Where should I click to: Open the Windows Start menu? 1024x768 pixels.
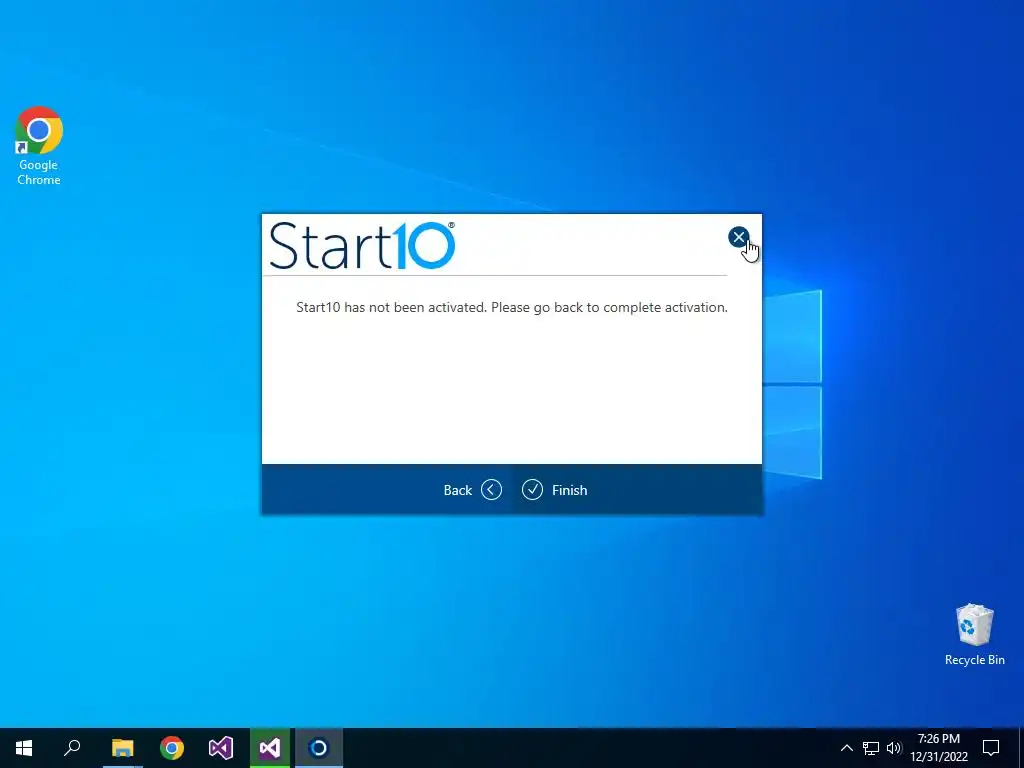pos(24,748)
